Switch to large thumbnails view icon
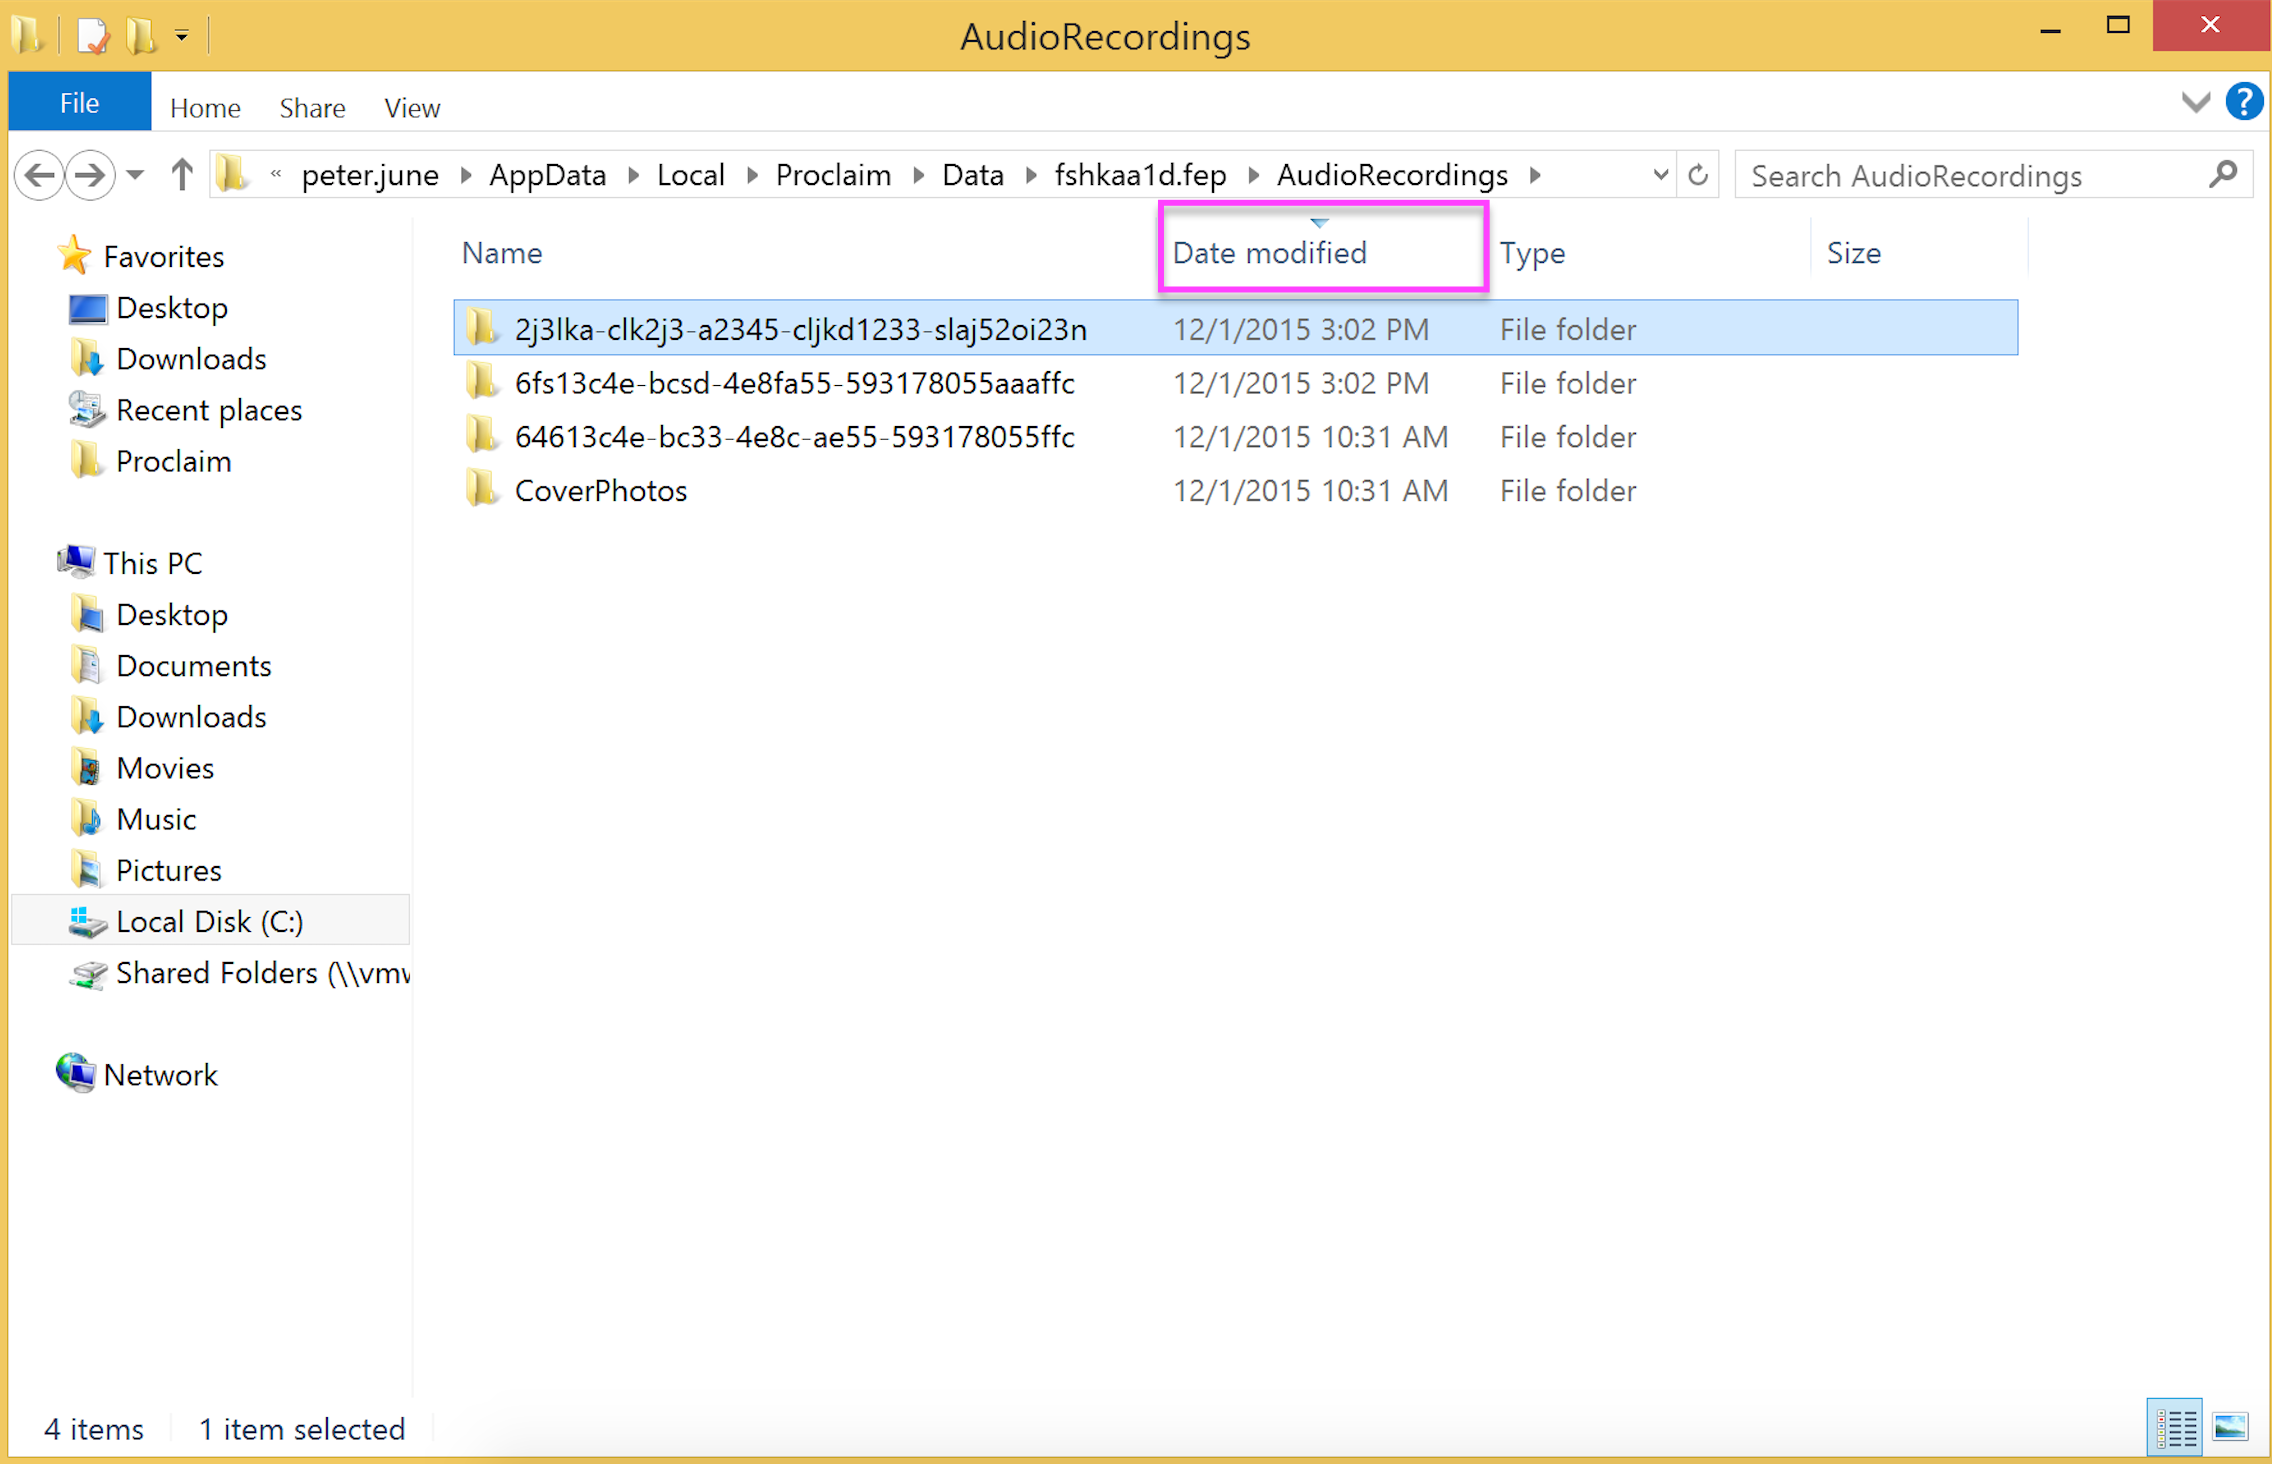This screenshot has width=2272, height=1464. (x=2230, y=1427)
